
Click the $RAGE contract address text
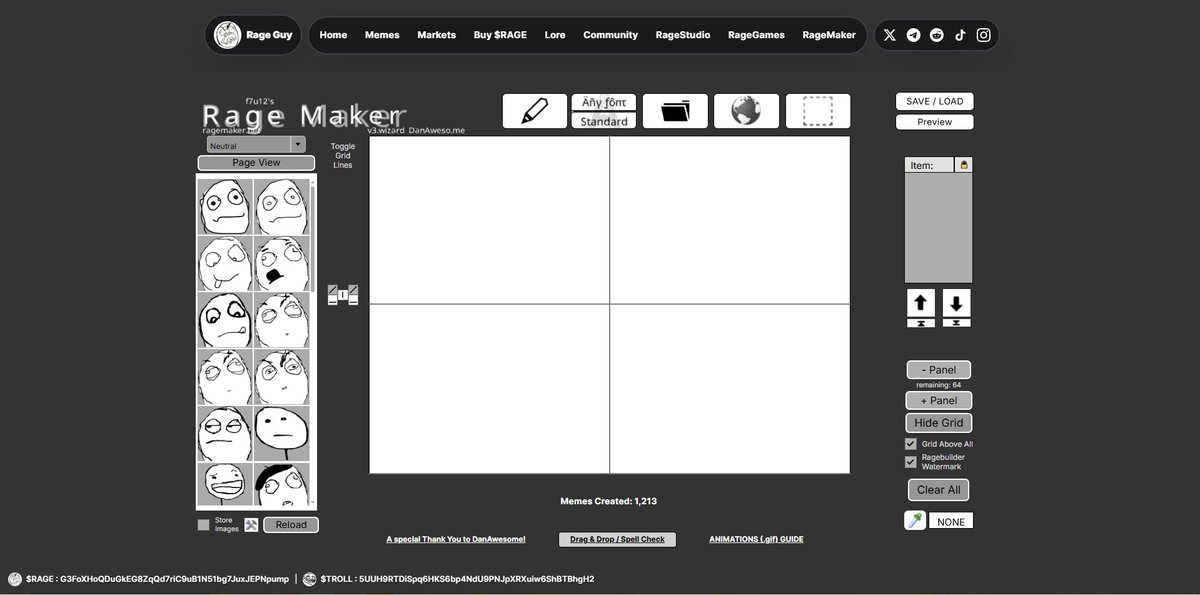click(x=174, y=579)
